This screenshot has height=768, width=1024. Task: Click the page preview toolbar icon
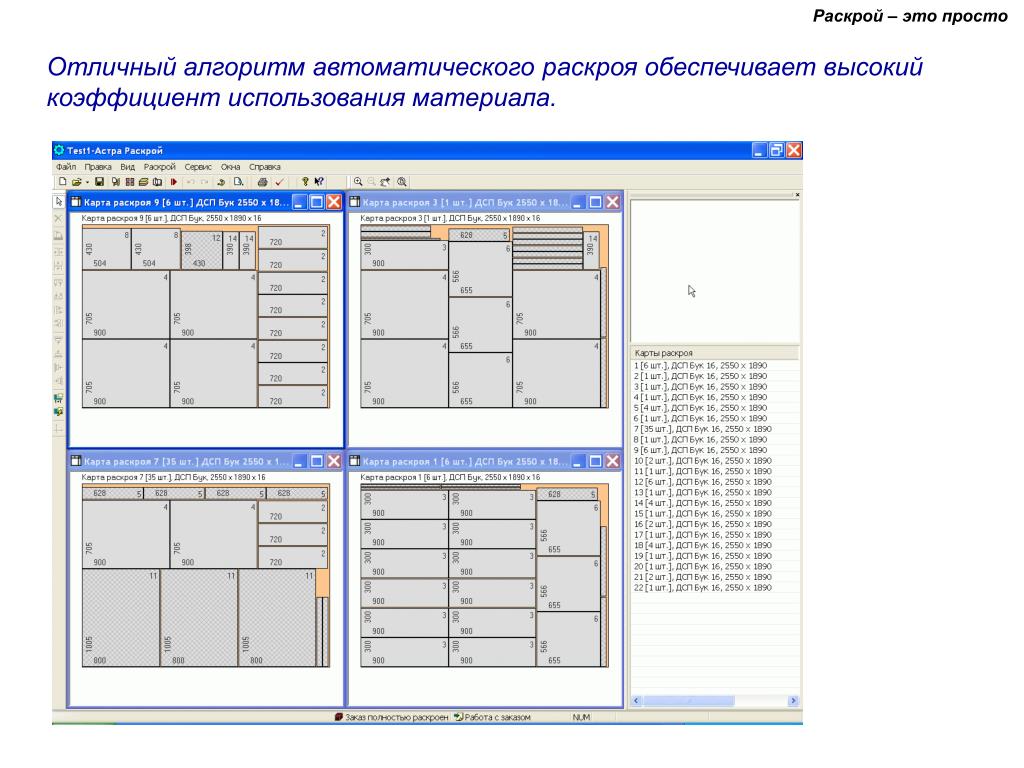pyautogui.click(x=238, y=182)
